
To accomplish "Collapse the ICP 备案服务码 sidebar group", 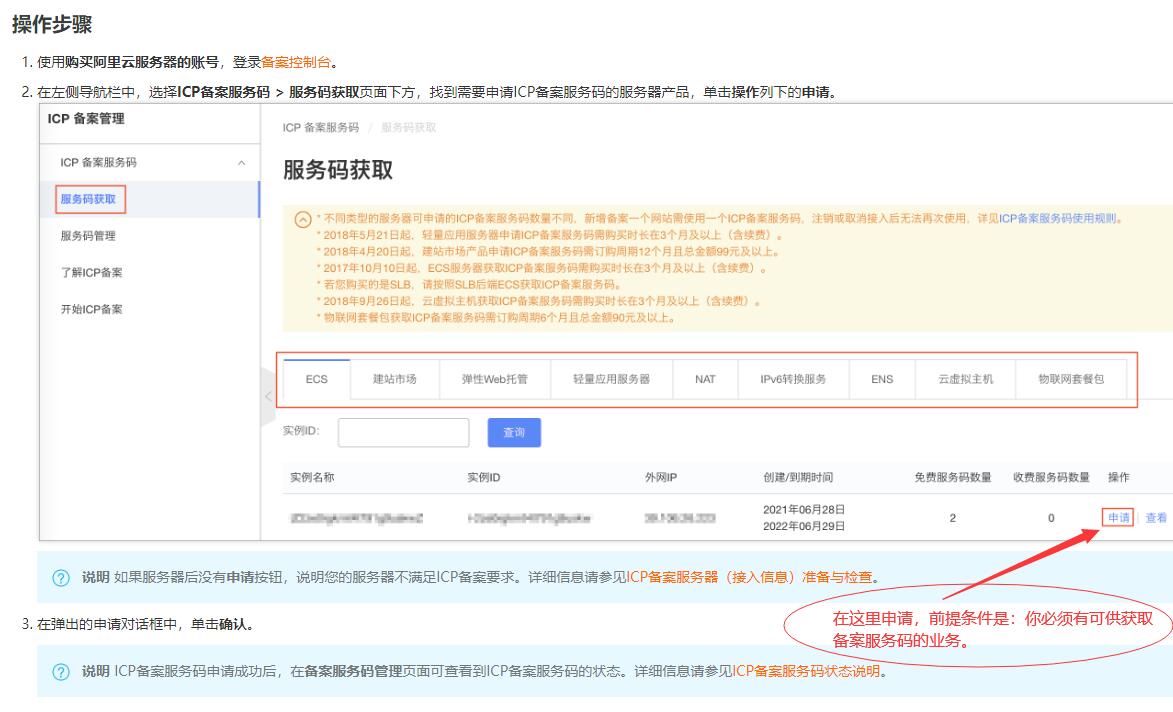I will point(239,162).
